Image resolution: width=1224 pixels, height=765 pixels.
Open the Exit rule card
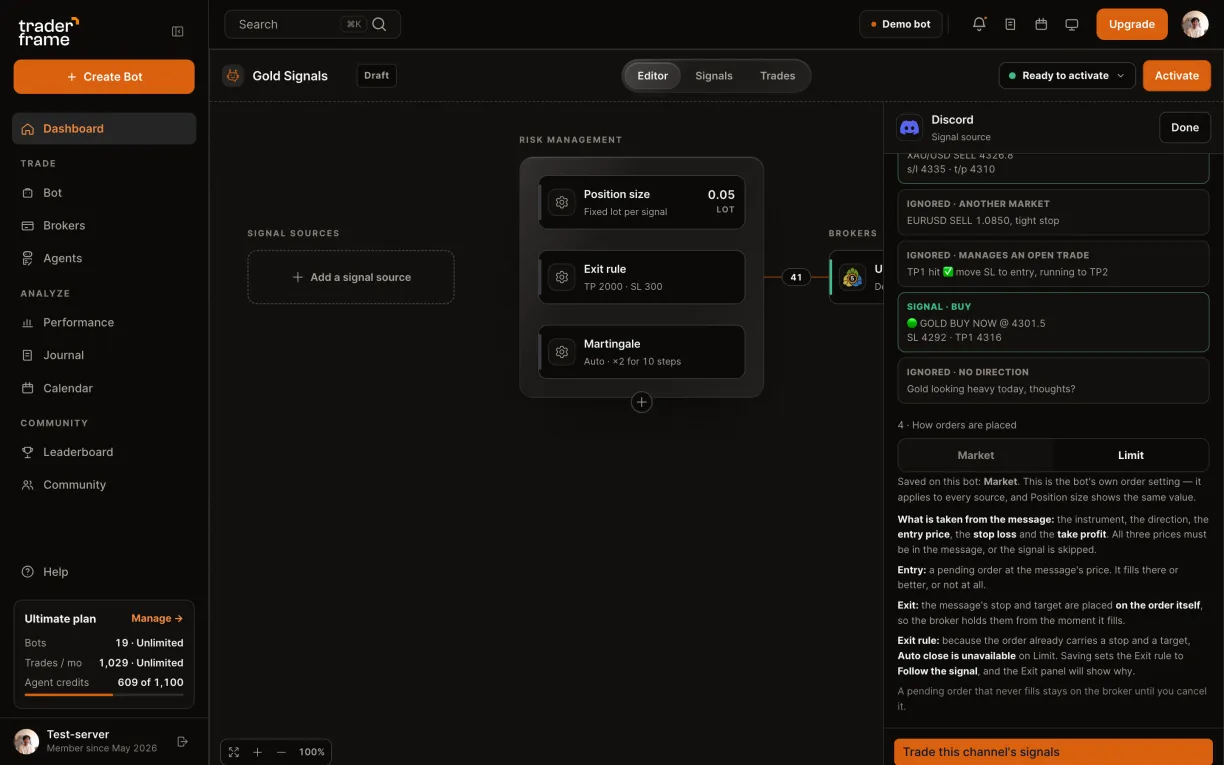pos(642,277)
